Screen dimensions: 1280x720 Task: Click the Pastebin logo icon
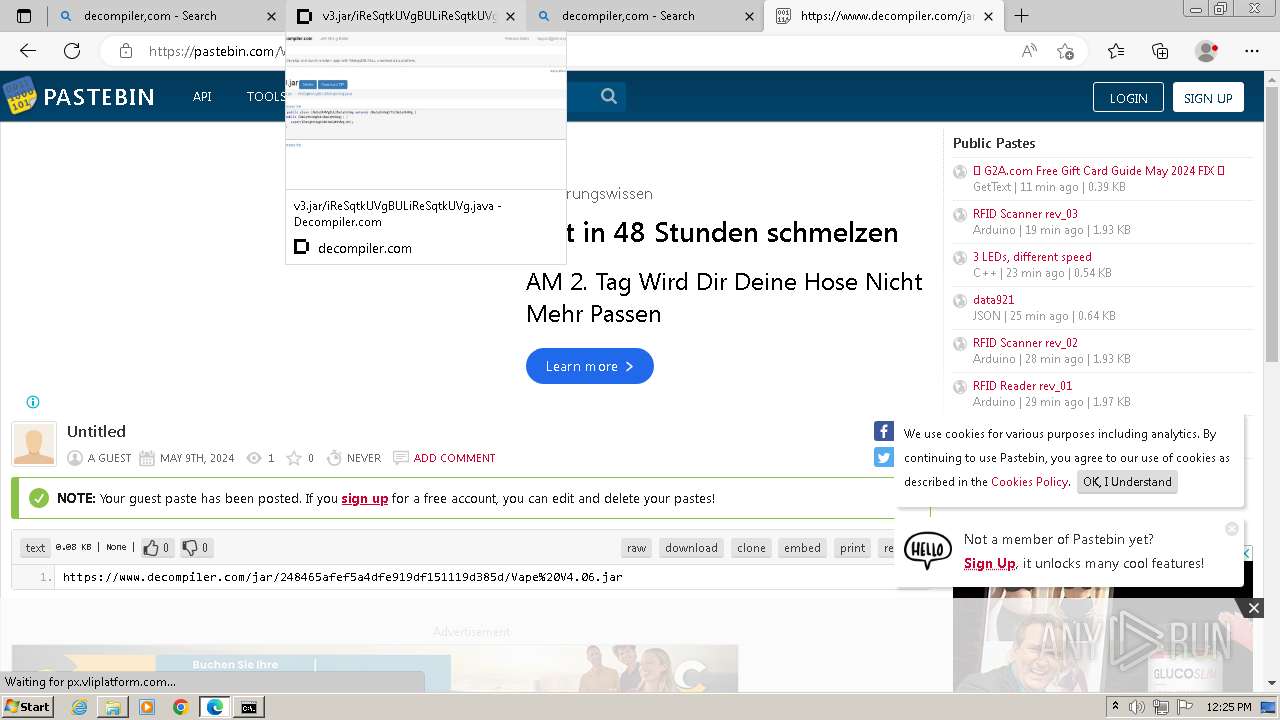click(19, 96)
